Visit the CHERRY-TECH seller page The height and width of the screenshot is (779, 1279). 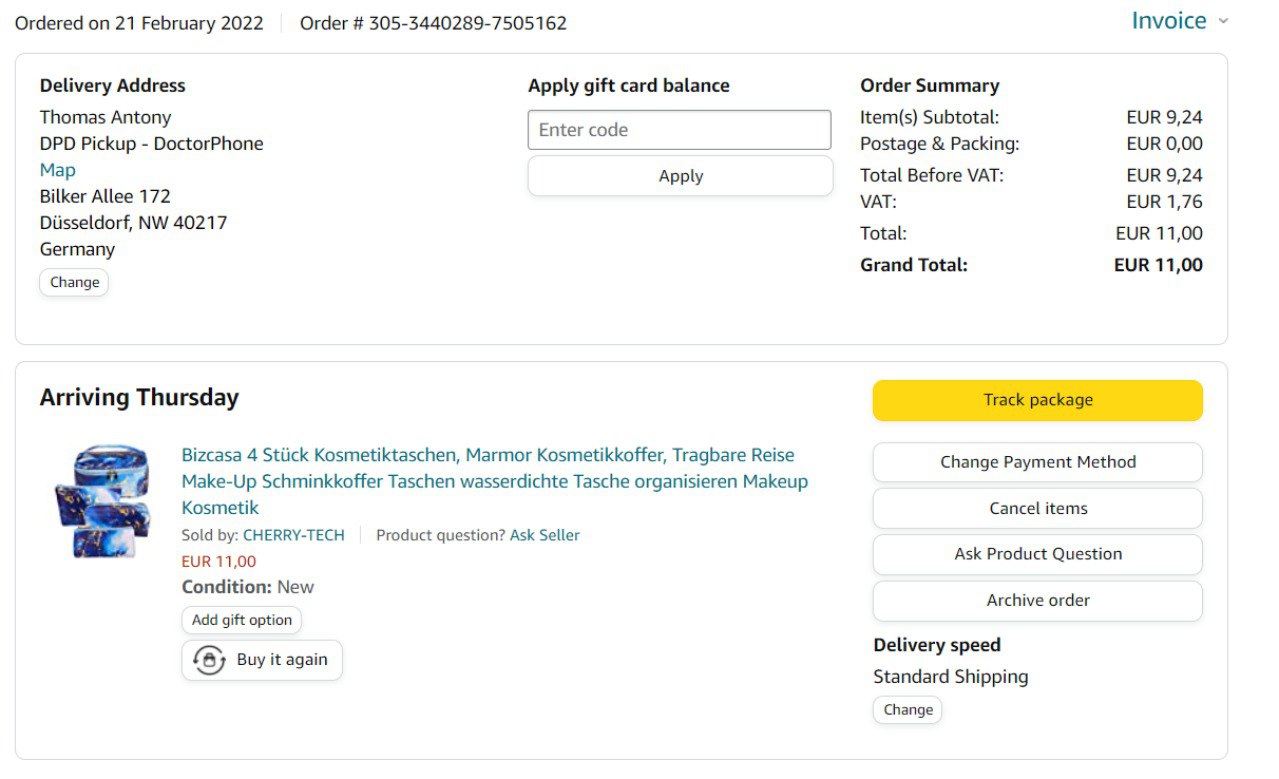[293, 535]
